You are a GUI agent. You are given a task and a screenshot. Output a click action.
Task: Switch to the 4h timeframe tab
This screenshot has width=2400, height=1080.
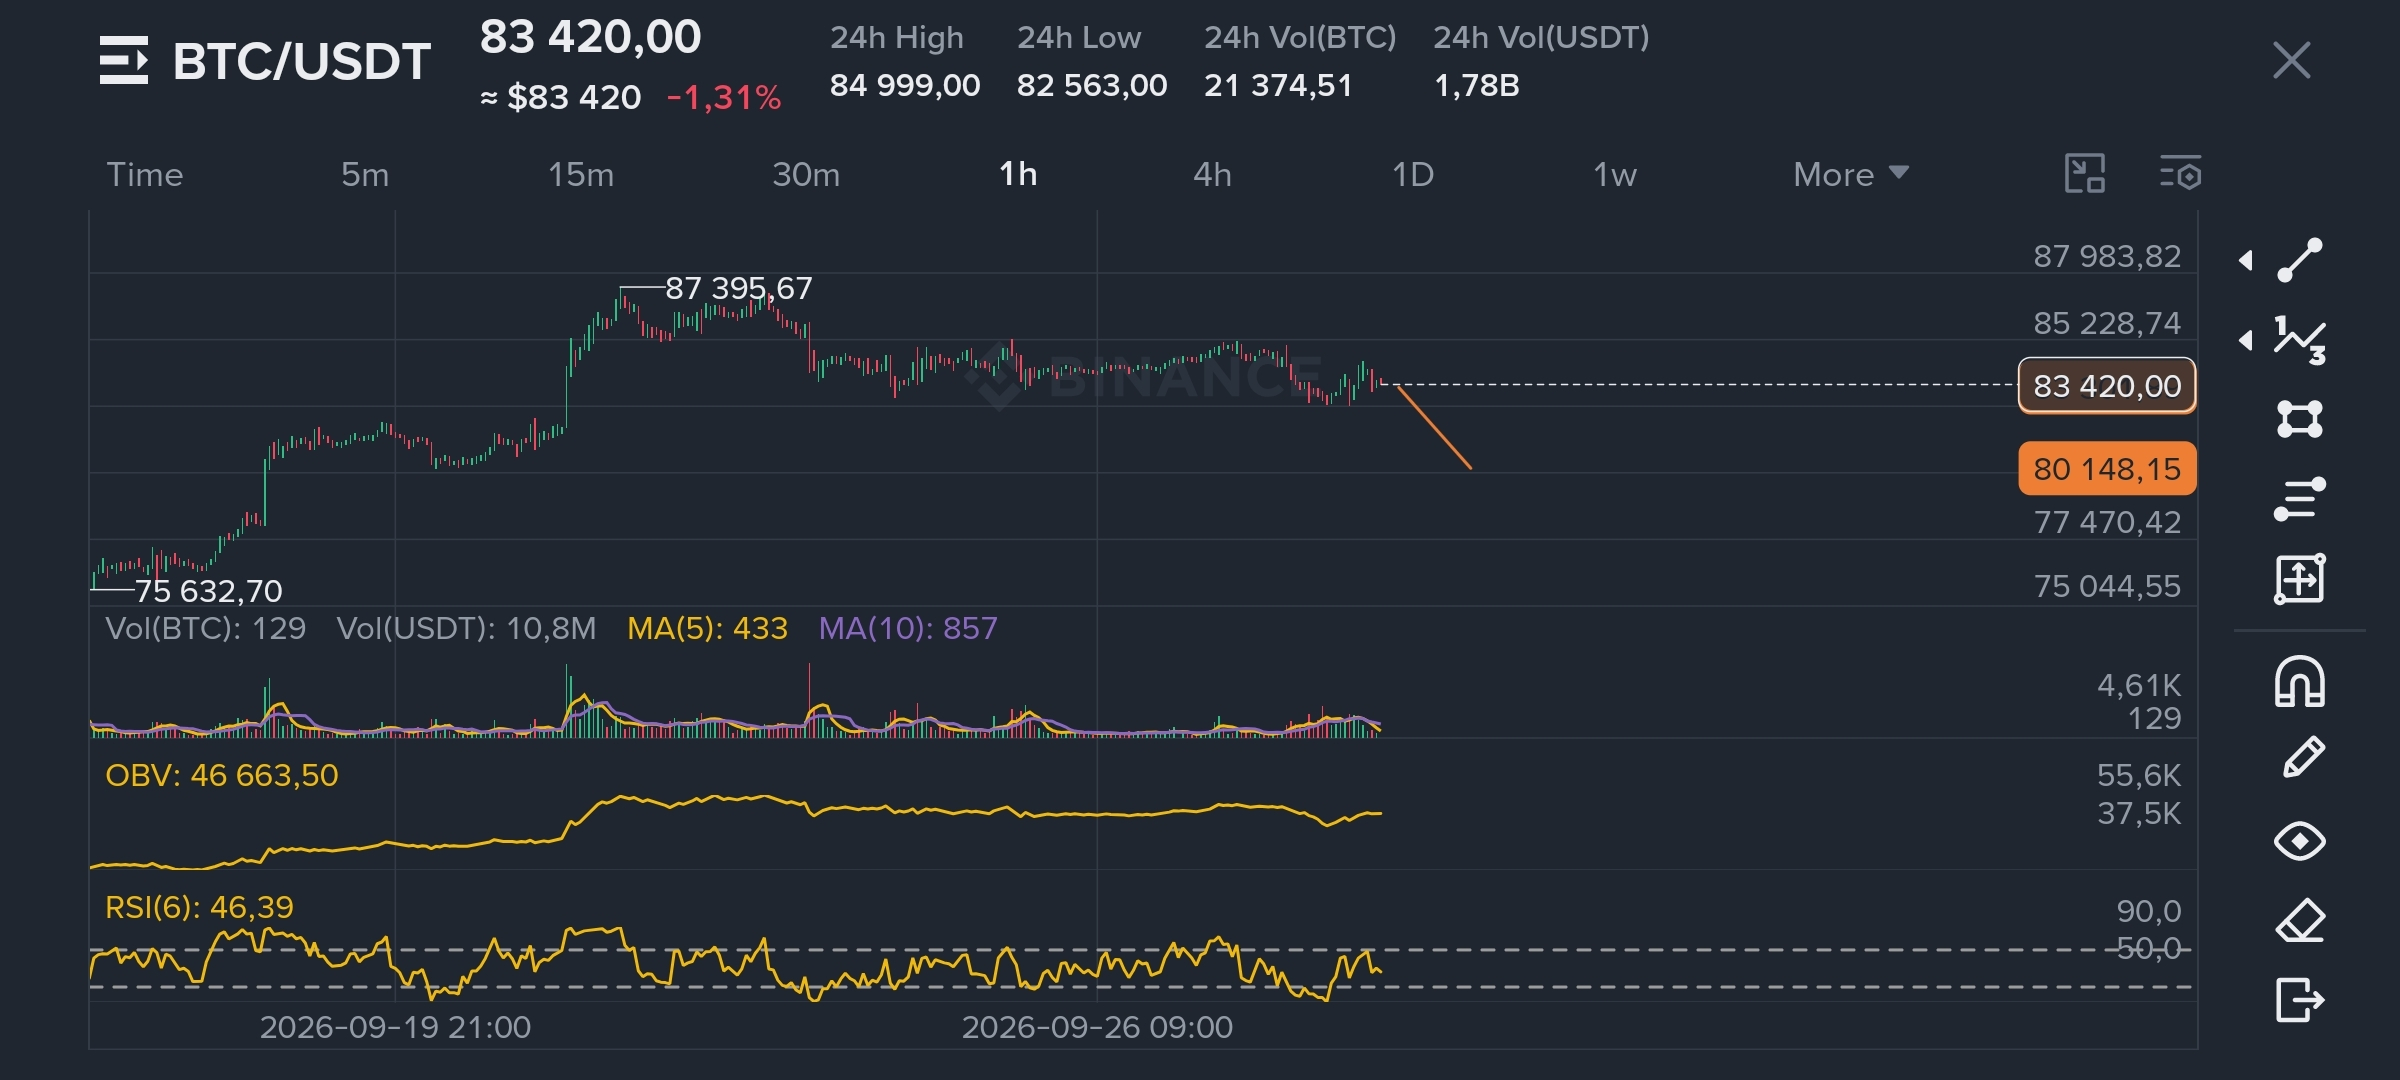point(1212,174)
